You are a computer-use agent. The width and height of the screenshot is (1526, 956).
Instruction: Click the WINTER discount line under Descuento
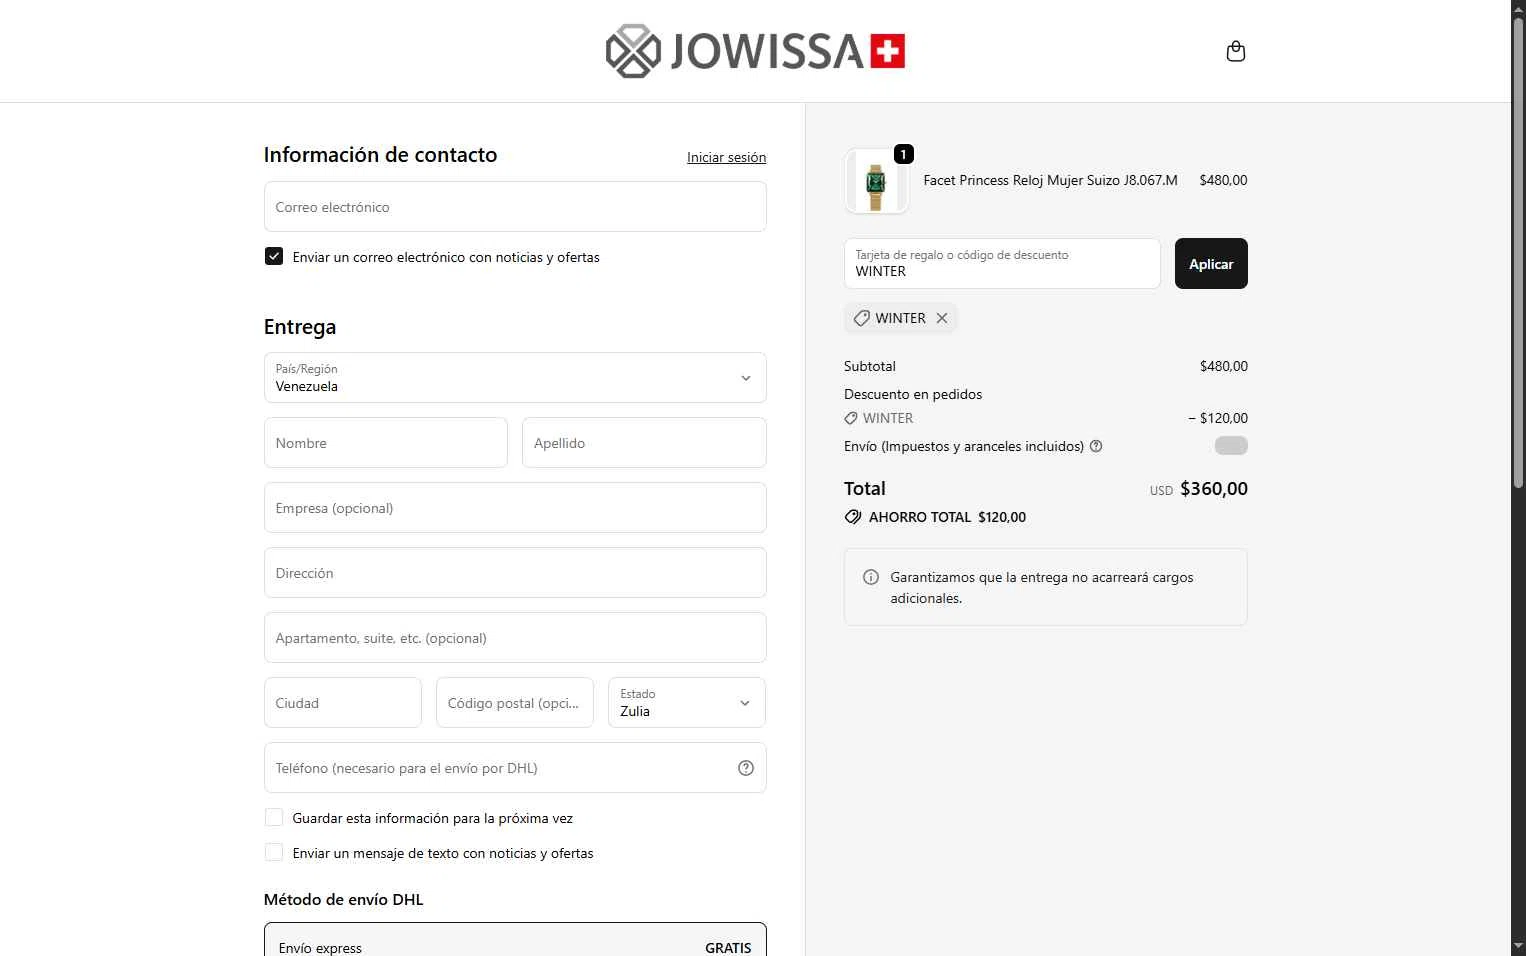1046,418
